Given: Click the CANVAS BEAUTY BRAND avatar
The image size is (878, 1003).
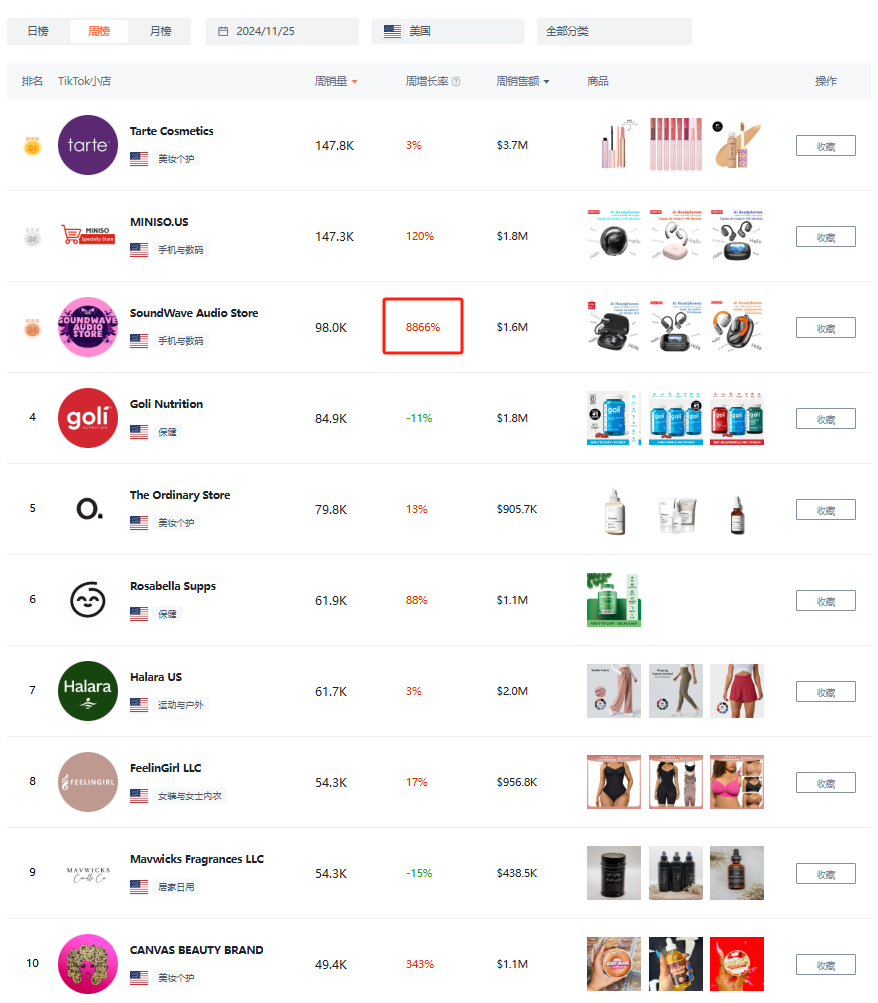Looking at the screenshot, I should (88, 964).
